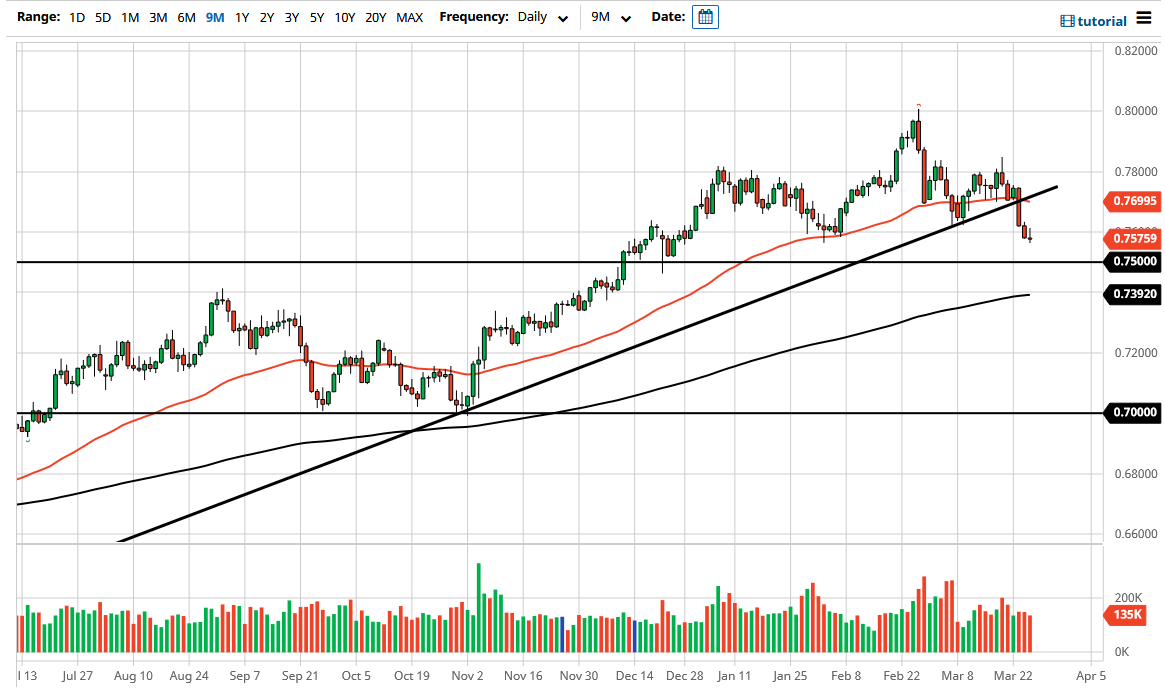
Task: Select the MAX range option
Action: [x=409, y=17]
